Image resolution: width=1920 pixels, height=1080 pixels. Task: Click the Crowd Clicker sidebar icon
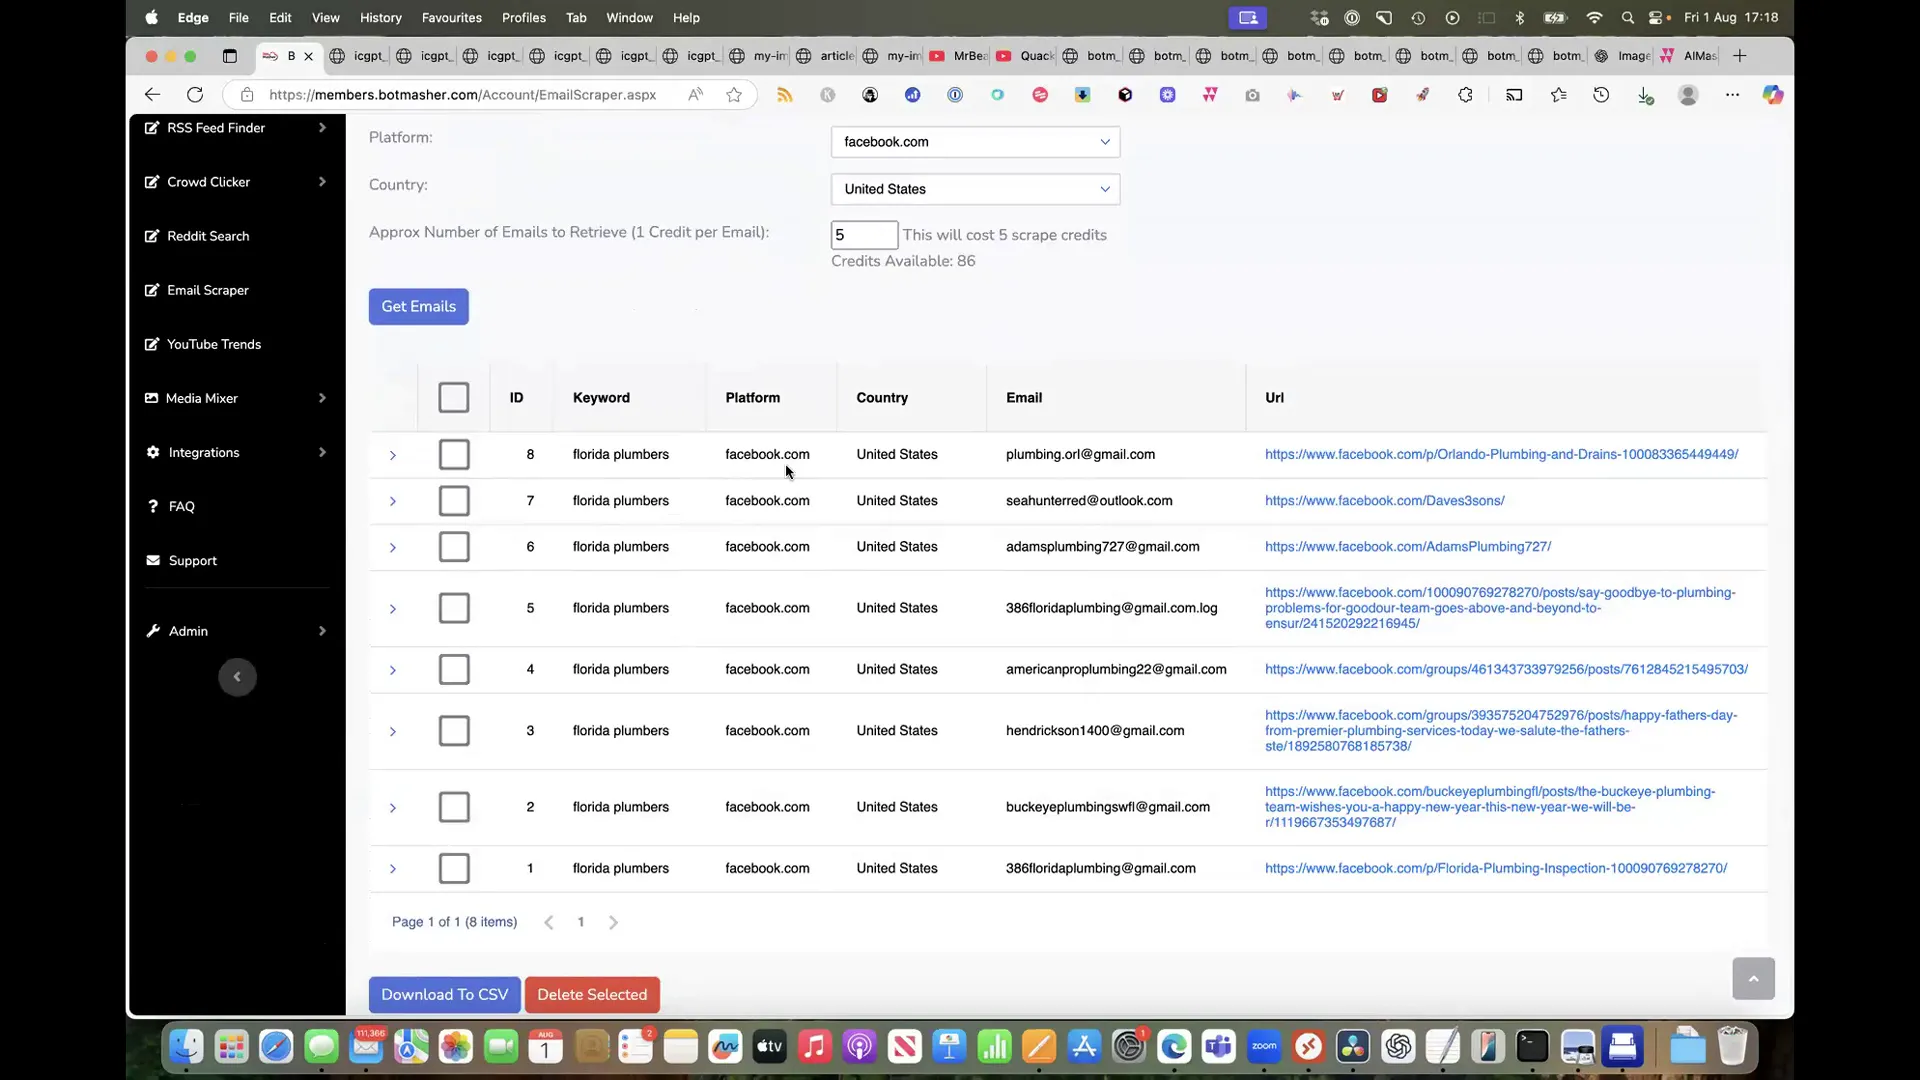(152, 182)
